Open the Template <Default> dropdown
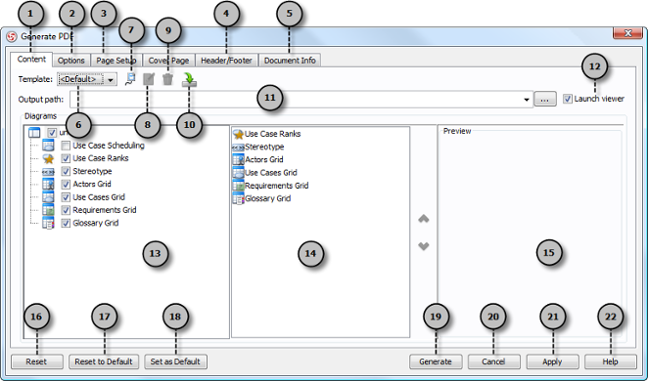Image resolution: width=648 pixels, height=381 pixels. [87, 79]
